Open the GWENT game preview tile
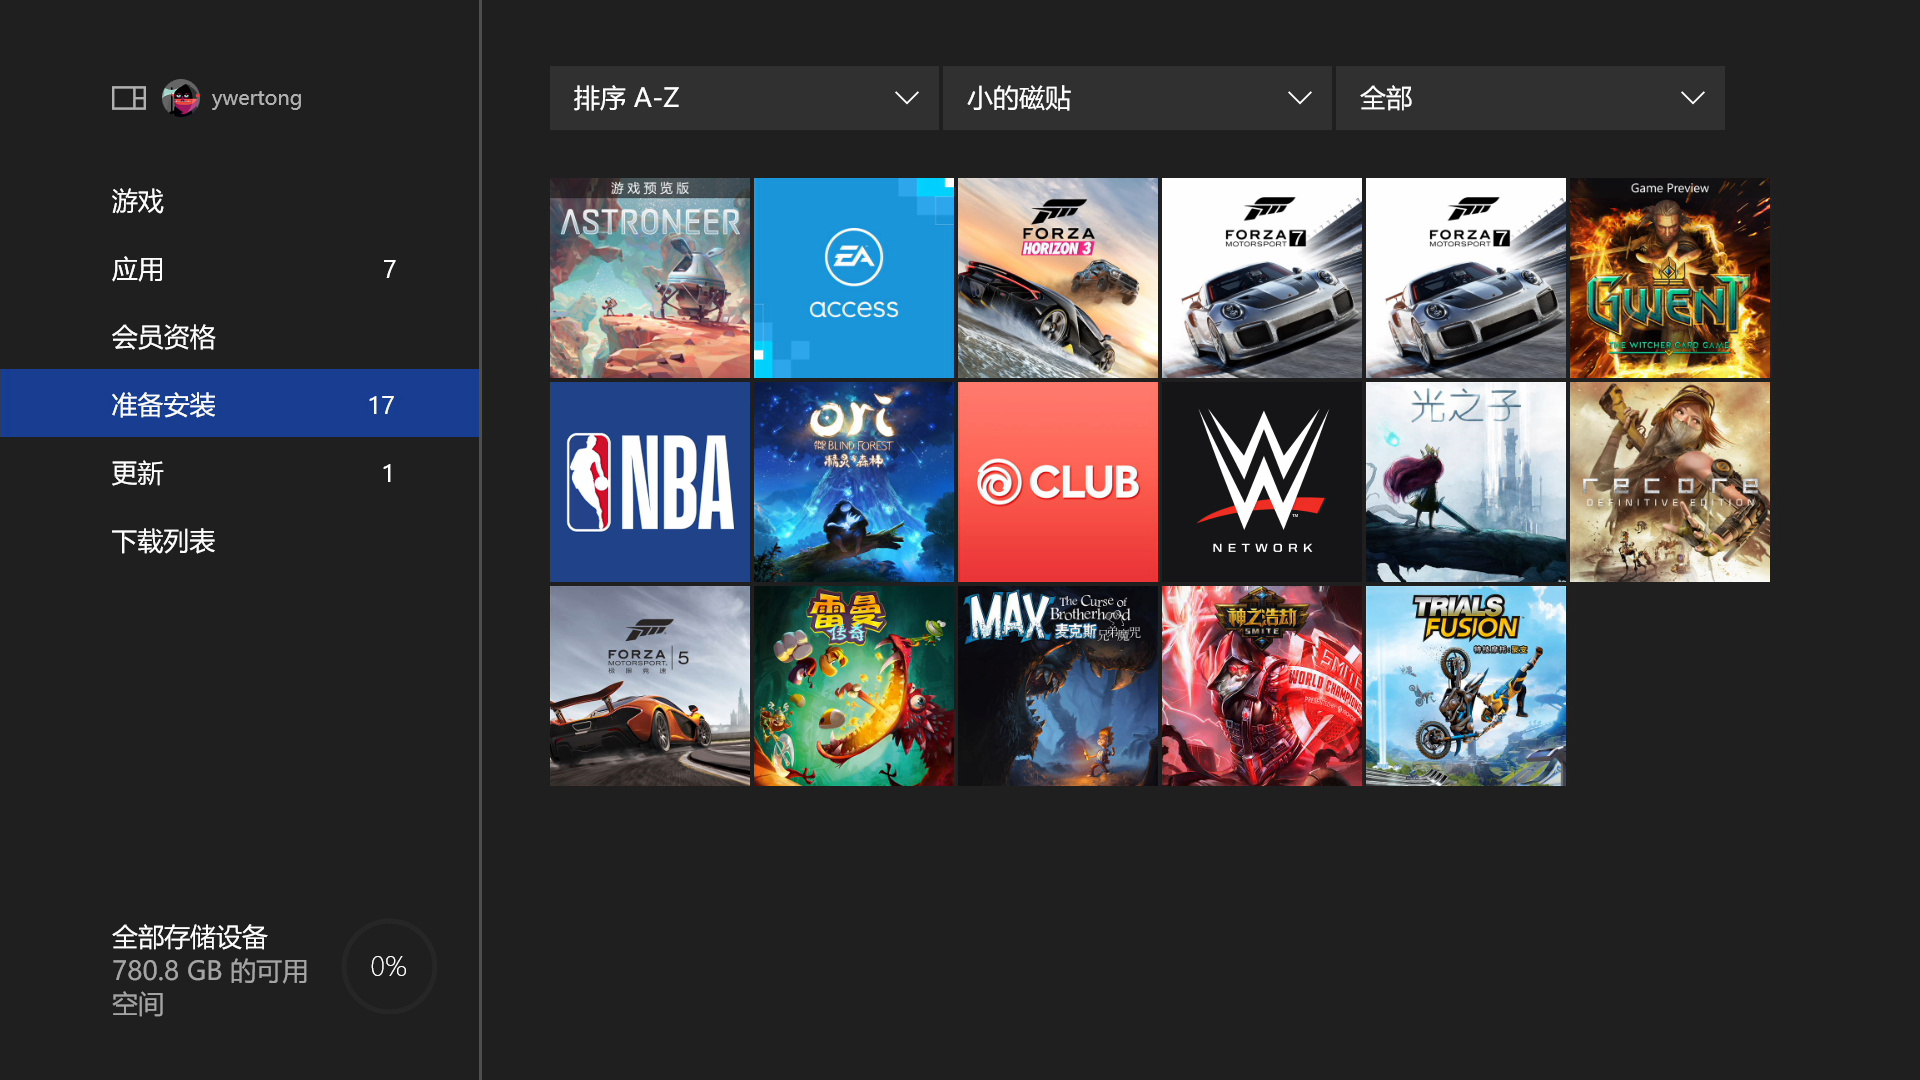This screenshot has width=1920, height=1080. click(x=1669, y=278)
